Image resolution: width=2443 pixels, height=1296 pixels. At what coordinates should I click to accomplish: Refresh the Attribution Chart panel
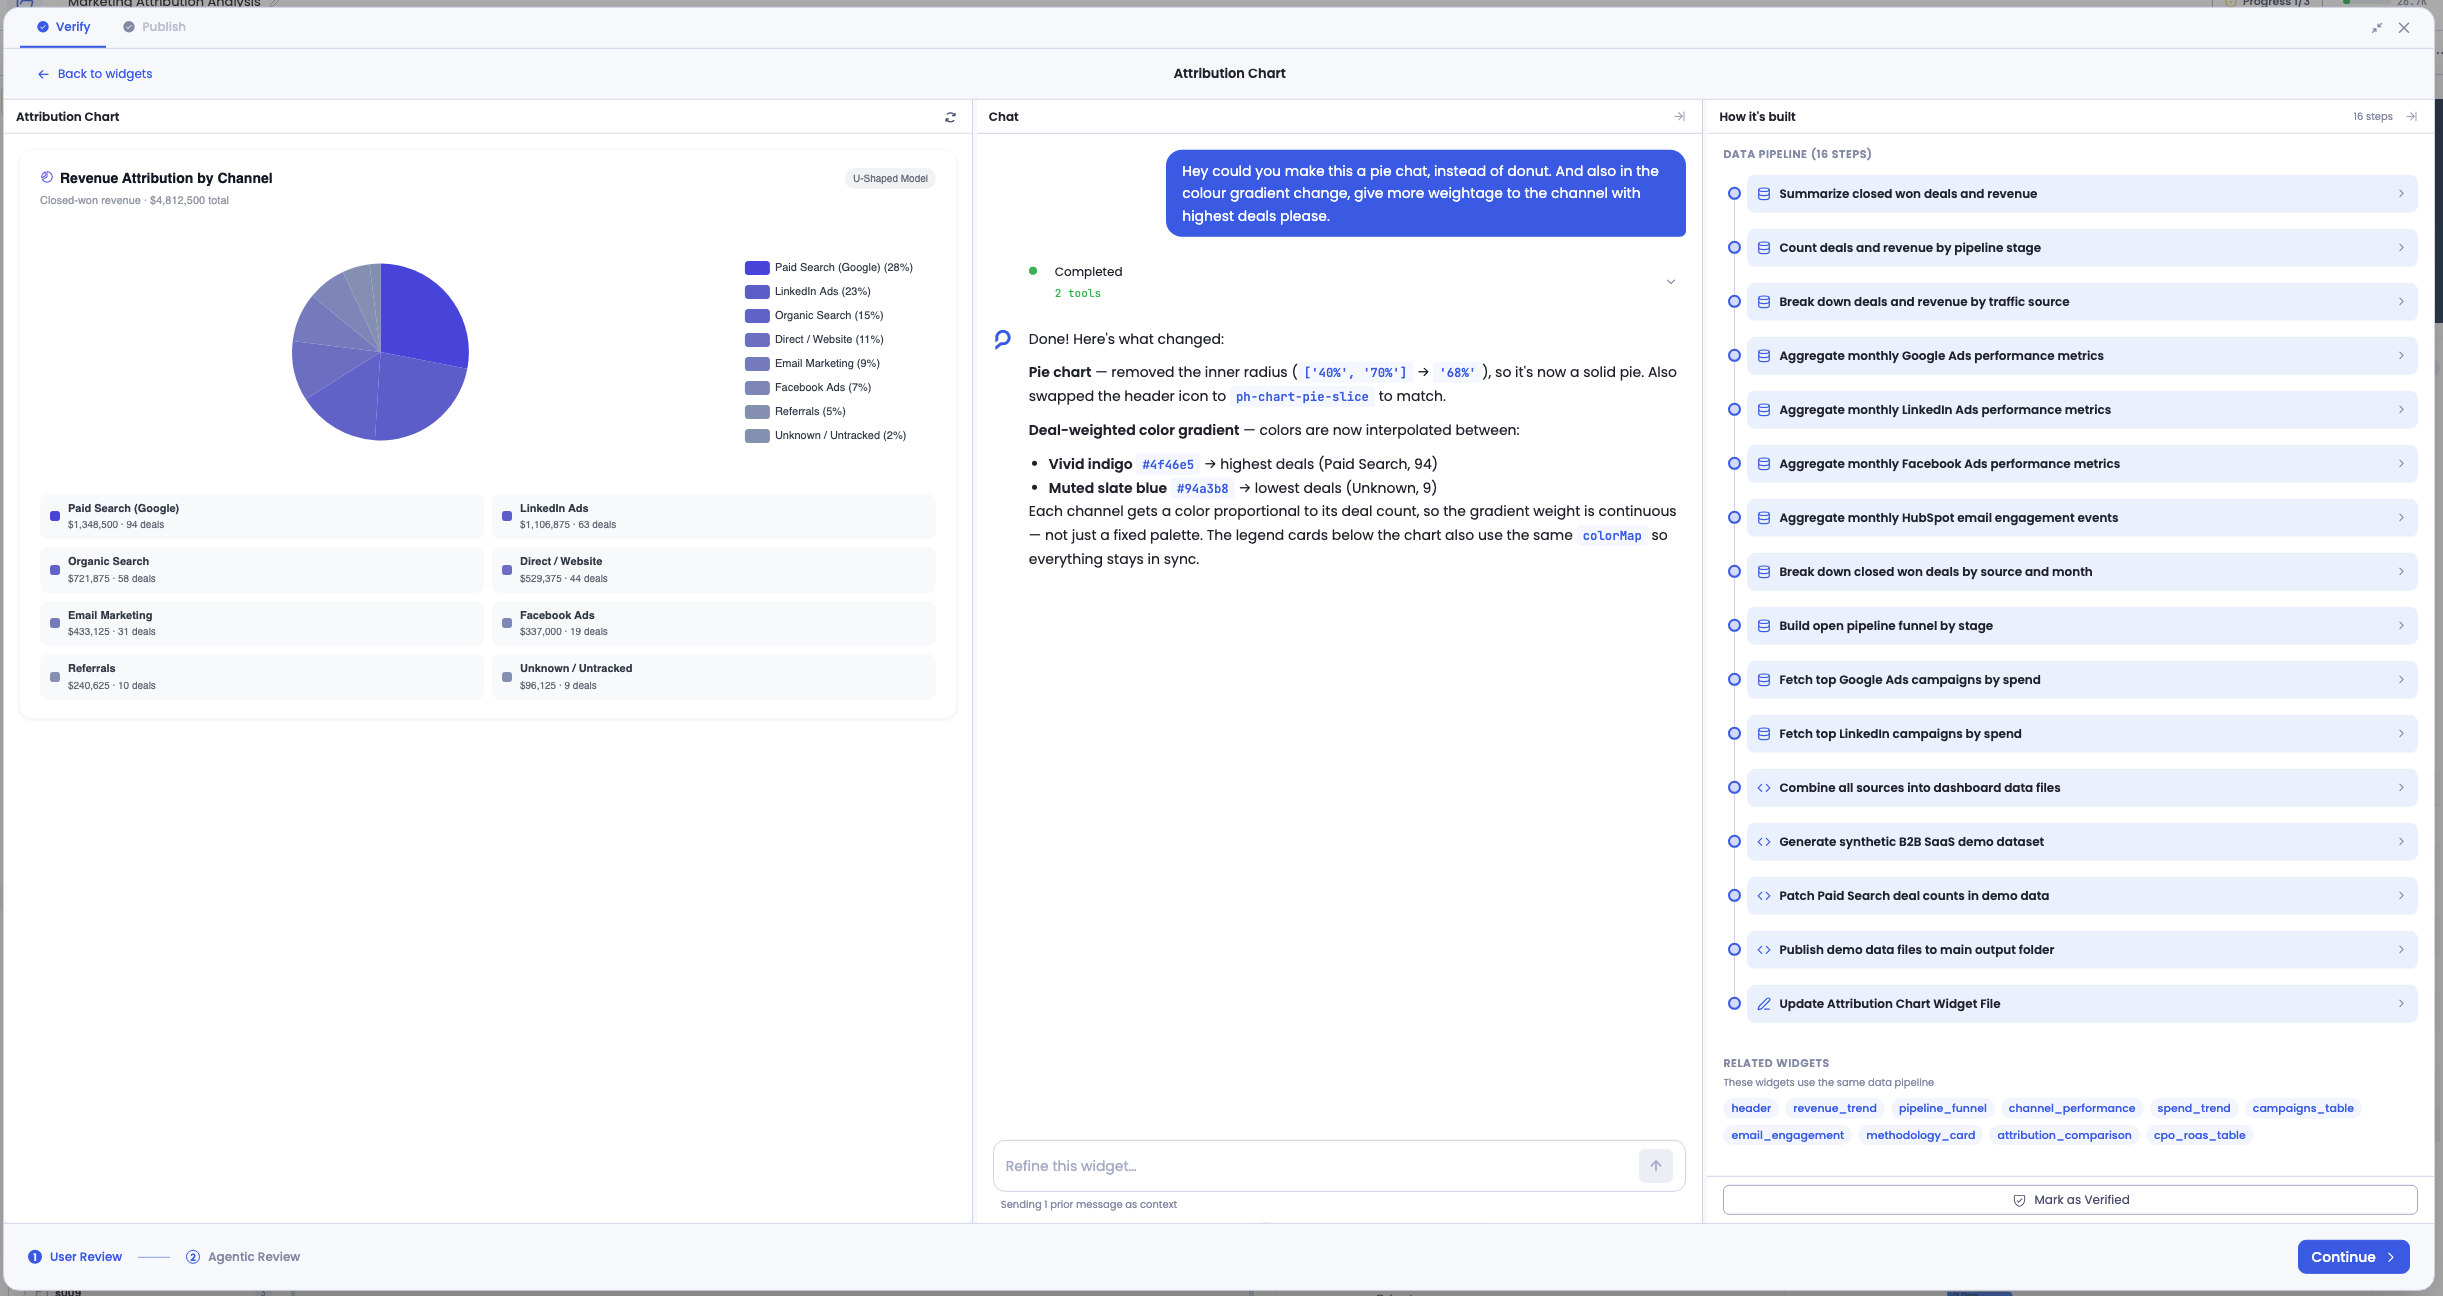[x=950, y=117]
